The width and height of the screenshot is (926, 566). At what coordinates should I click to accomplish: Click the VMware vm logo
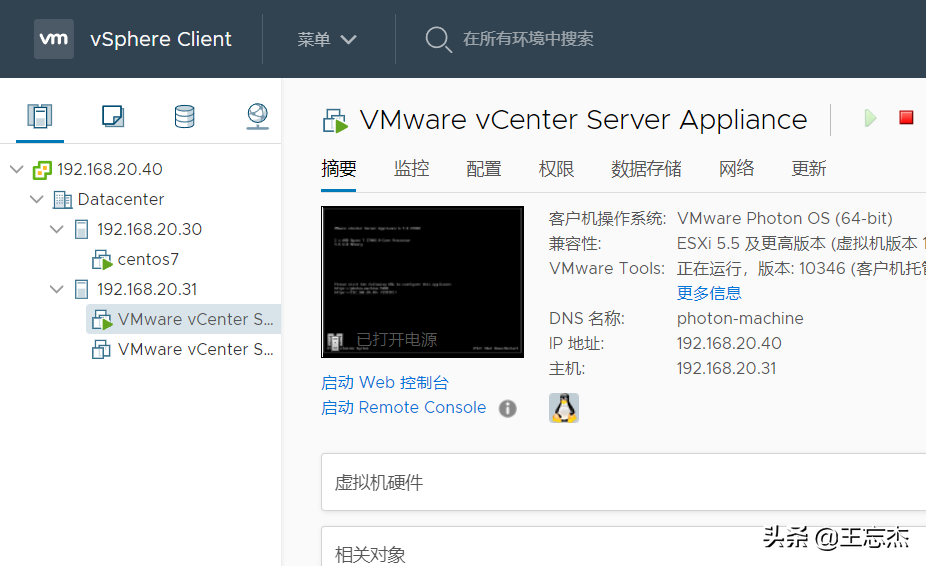[x=54, y=39]
